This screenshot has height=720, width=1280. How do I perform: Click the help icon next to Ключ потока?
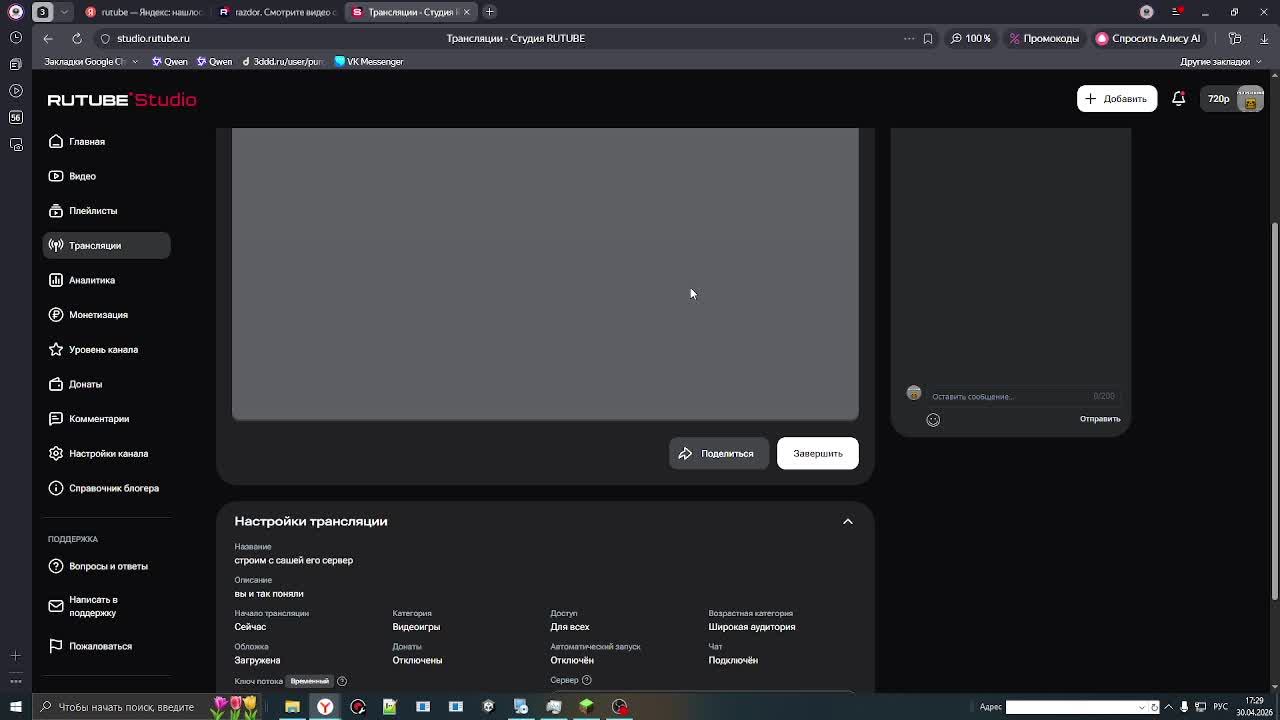(342, 681)
